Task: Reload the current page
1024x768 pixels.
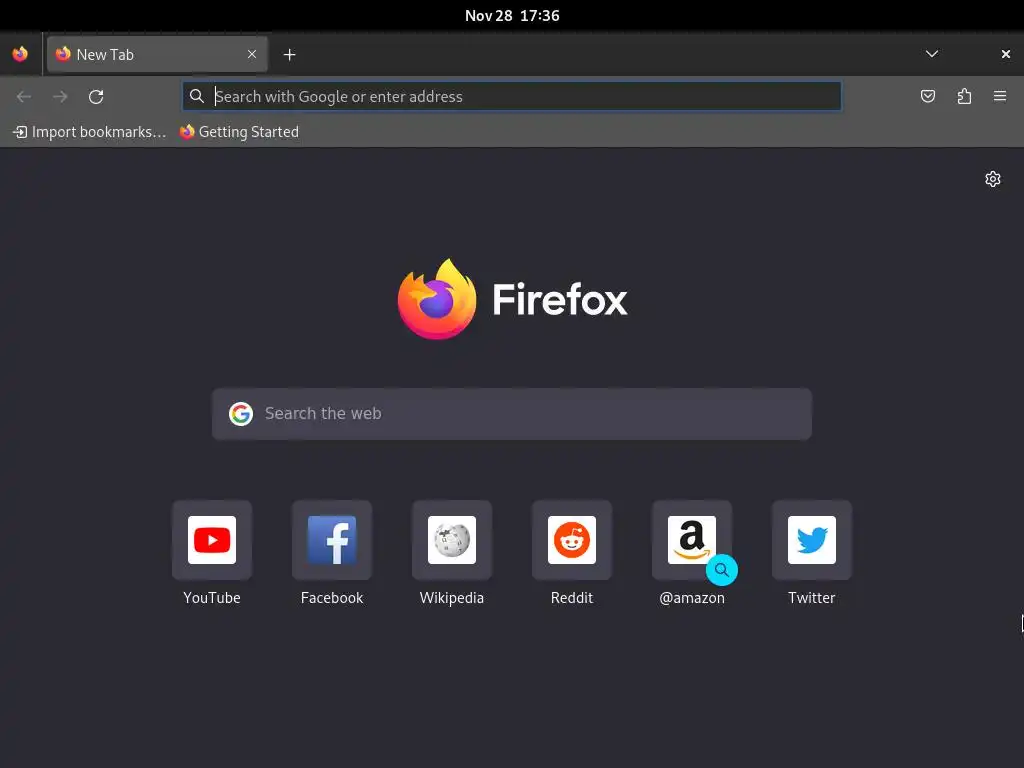Action: click(x=96, y=97)
